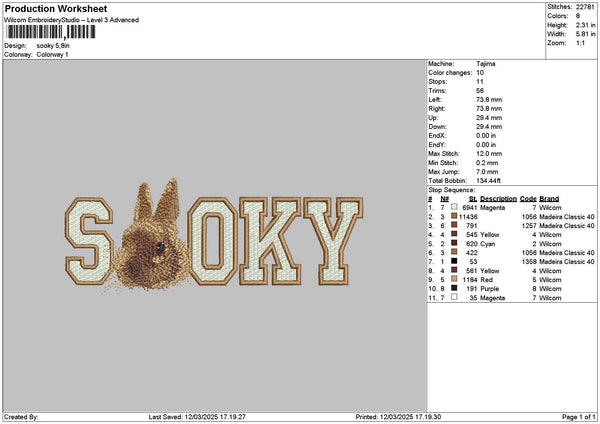Screen dimensions: 600x424
Task: Pick the Red swatch in stop 9
Action: [454, 279]
